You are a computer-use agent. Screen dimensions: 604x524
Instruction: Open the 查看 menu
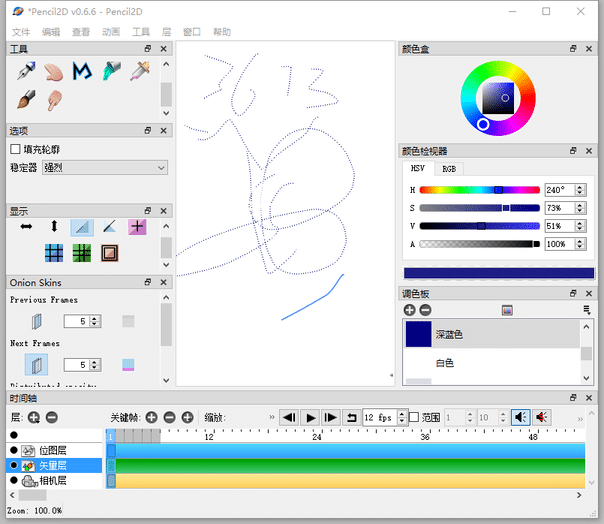[81, 32]
